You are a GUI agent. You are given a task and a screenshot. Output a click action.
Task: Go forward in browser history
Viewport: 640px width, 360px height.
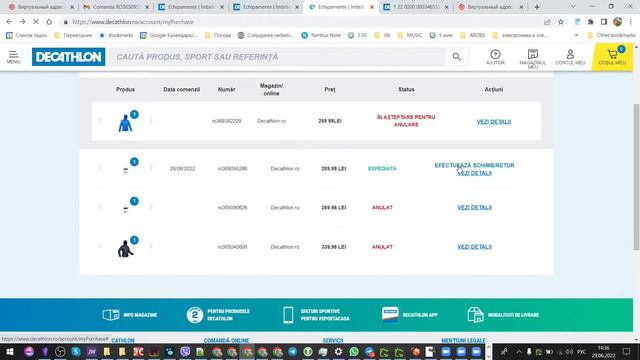tap(22, 22)
